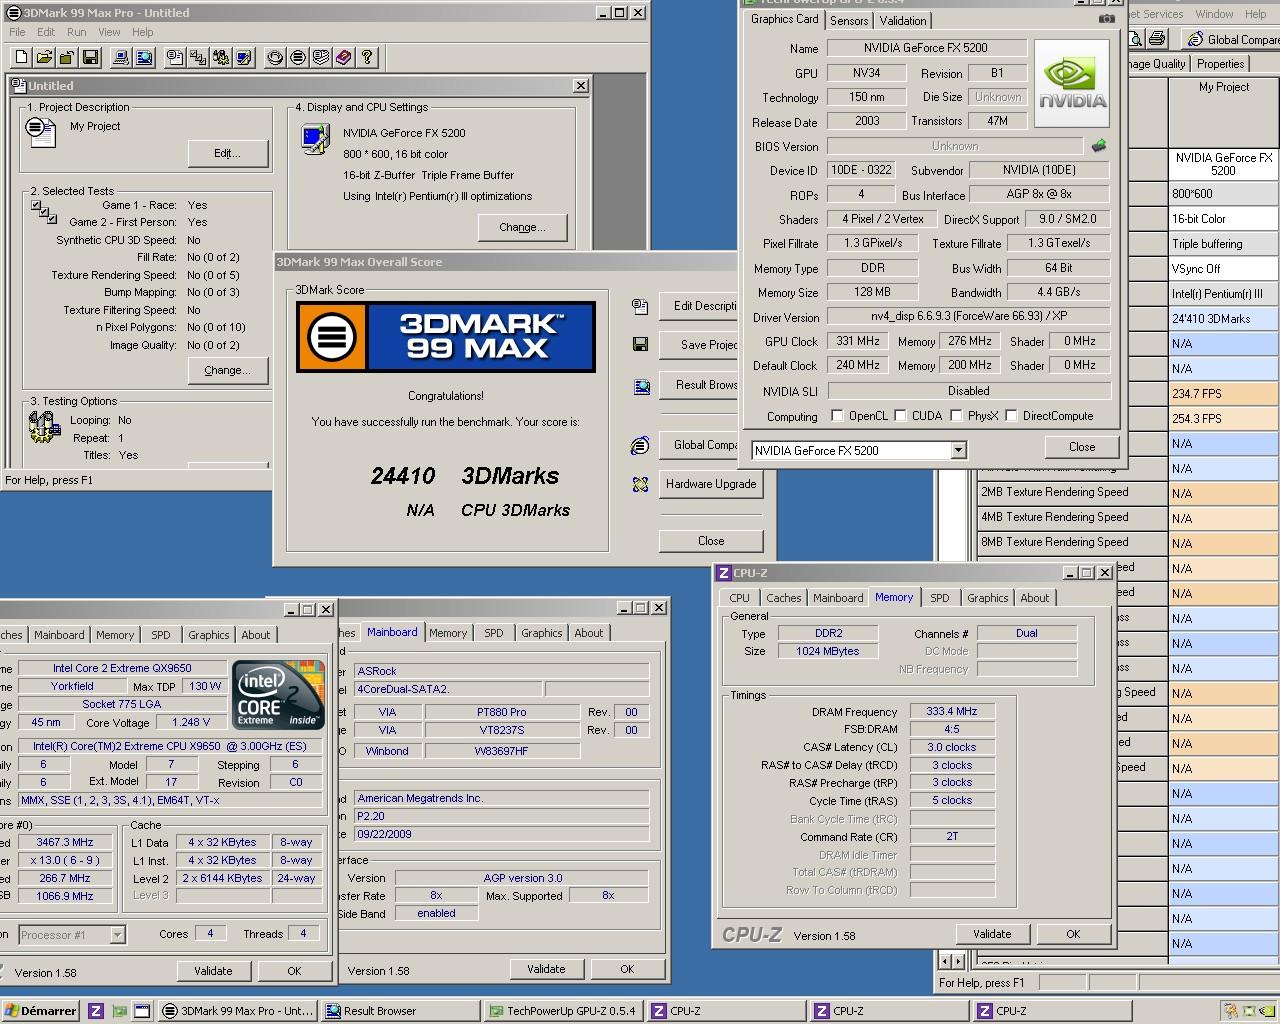Switch to SPD tab in CPU-Z Memory window
Image resolution: width=1280 pixels, height=1024 pixels.
tap(940, 598)
